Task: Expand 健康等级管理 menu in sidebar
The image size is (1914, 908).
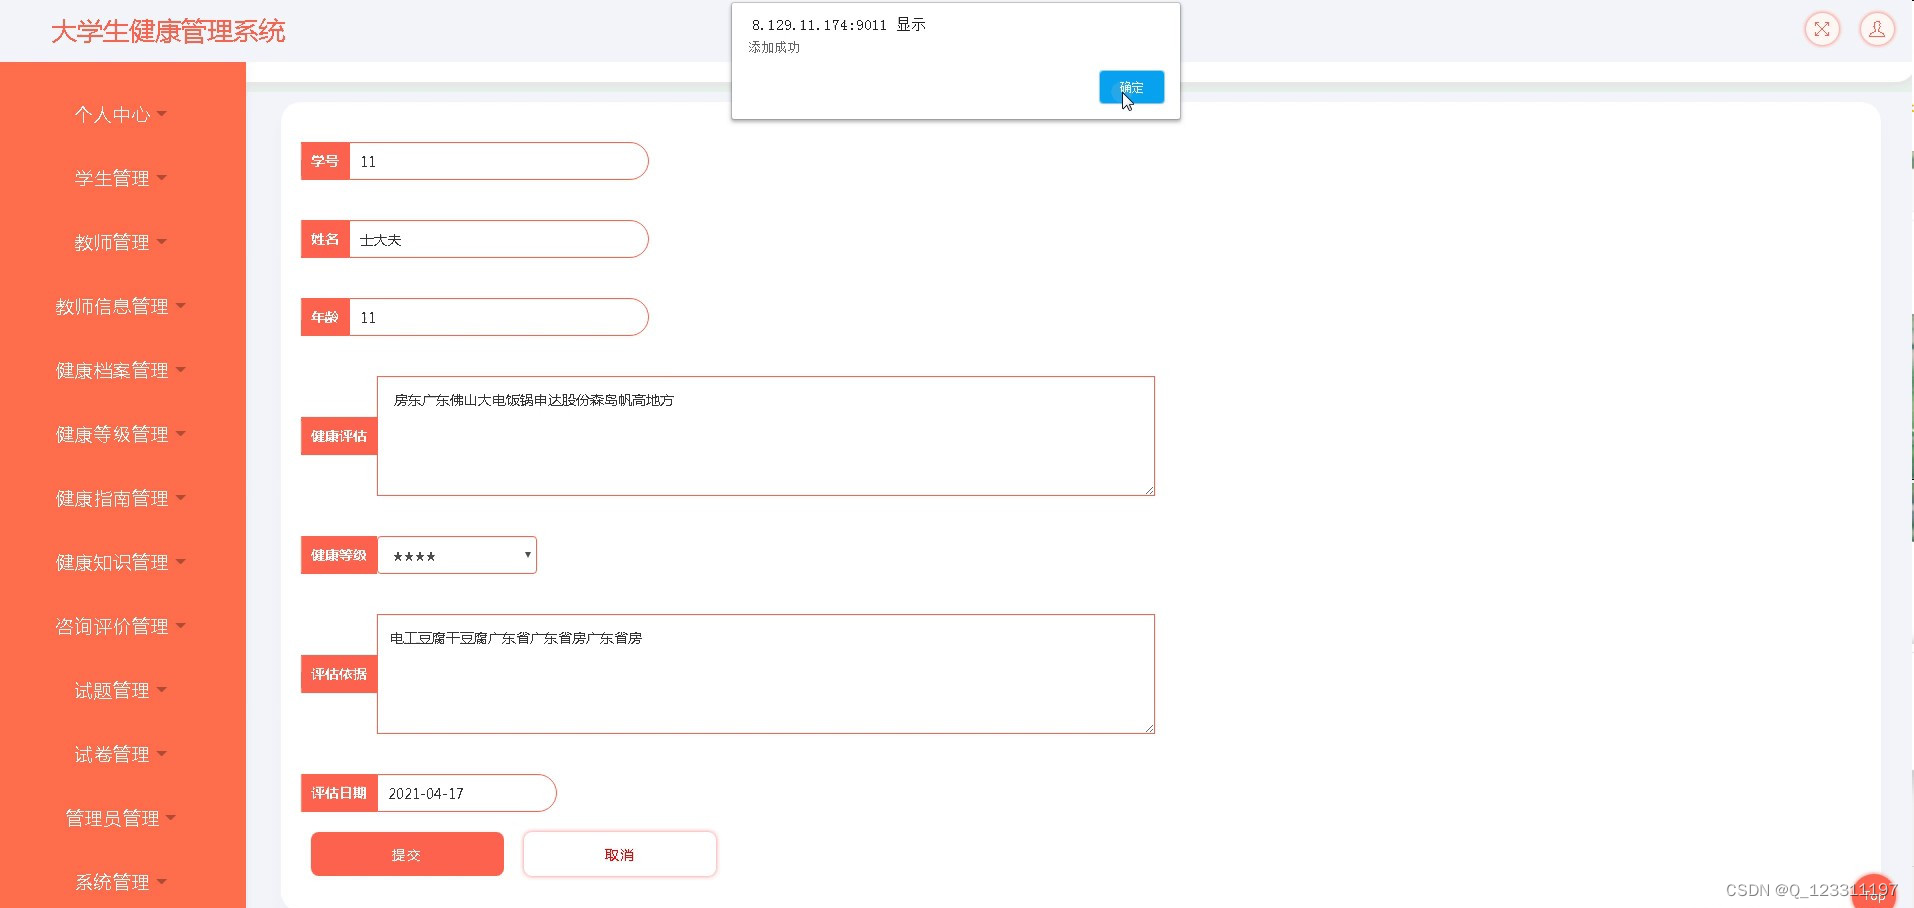Action: coord(121,435)
